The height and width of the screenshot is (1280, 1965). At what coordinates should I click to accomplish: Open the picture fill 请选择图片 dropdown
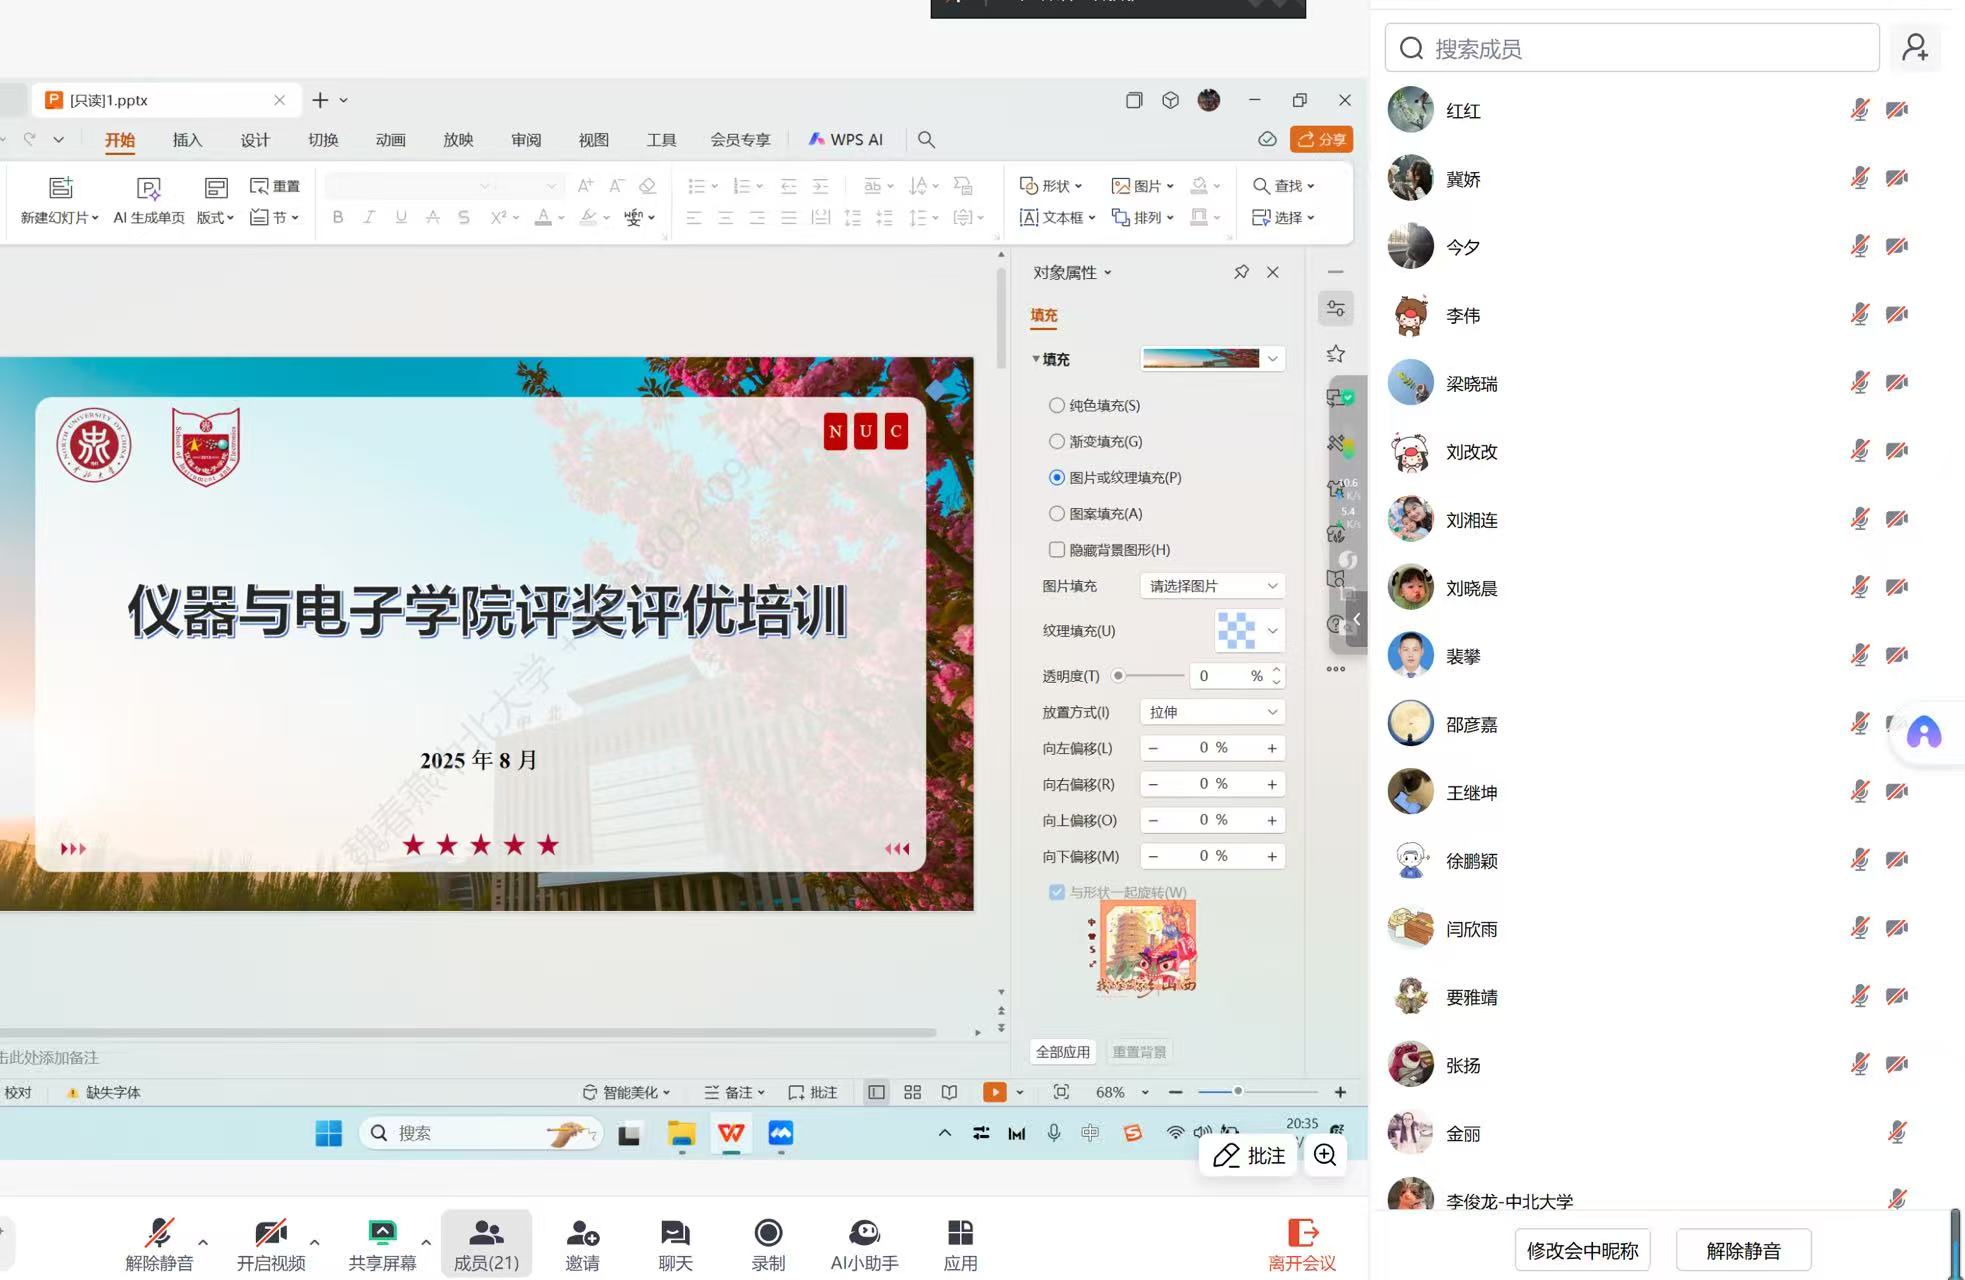pos(1212,586)
